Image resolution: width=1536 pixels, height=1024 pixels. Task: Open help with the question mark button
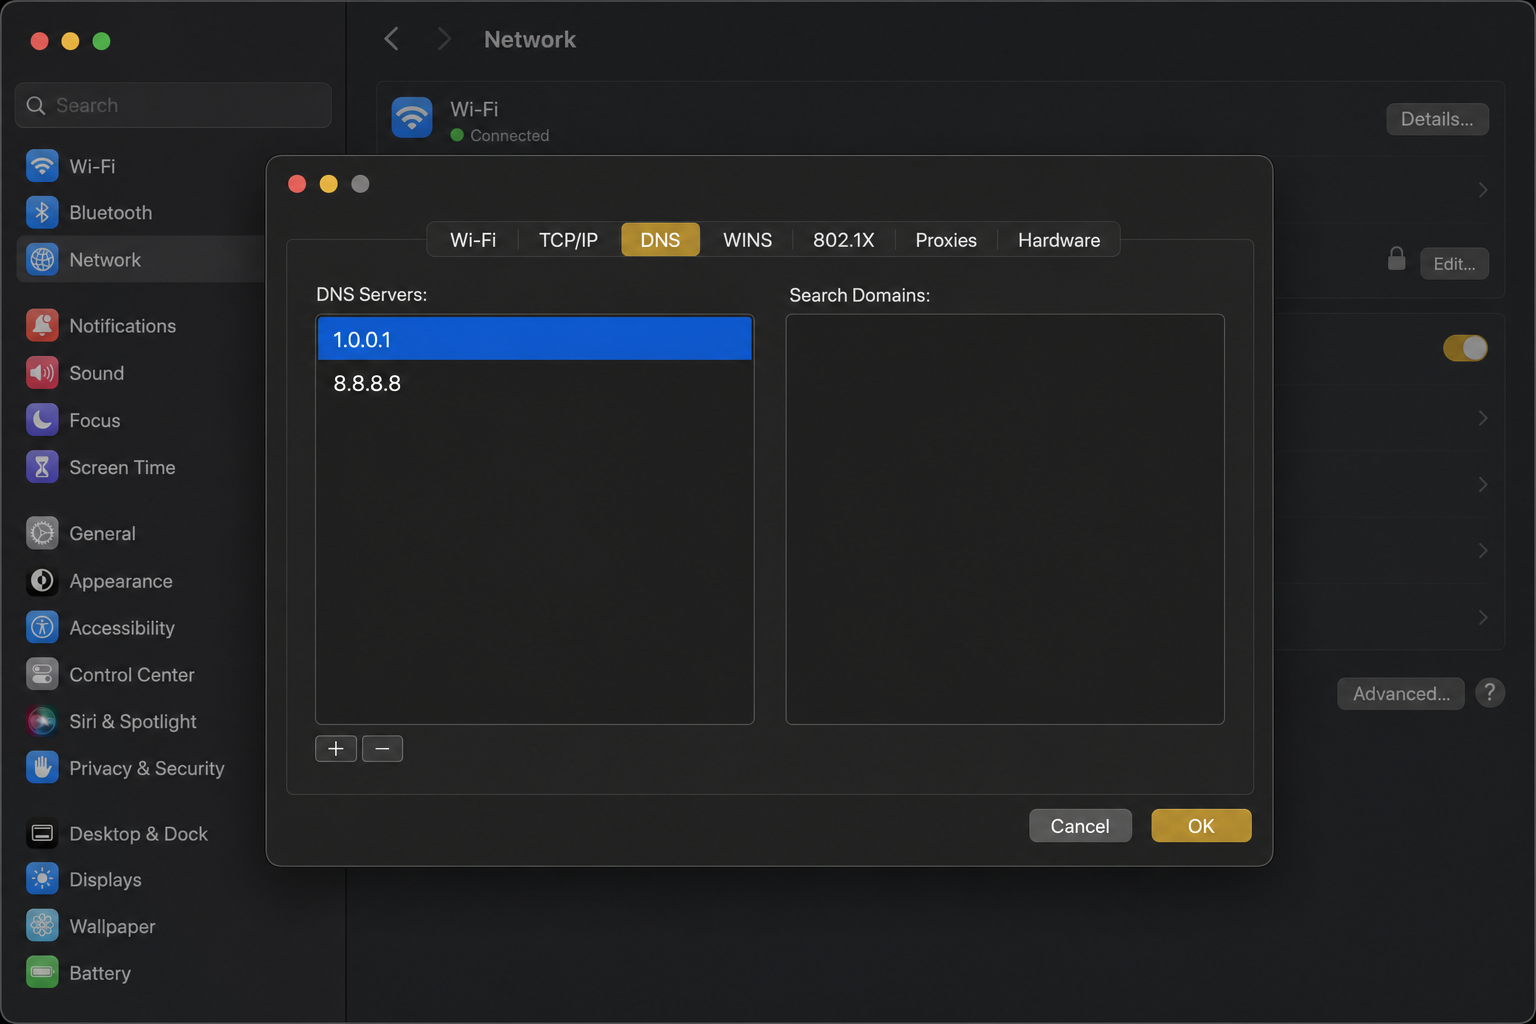1490,693
